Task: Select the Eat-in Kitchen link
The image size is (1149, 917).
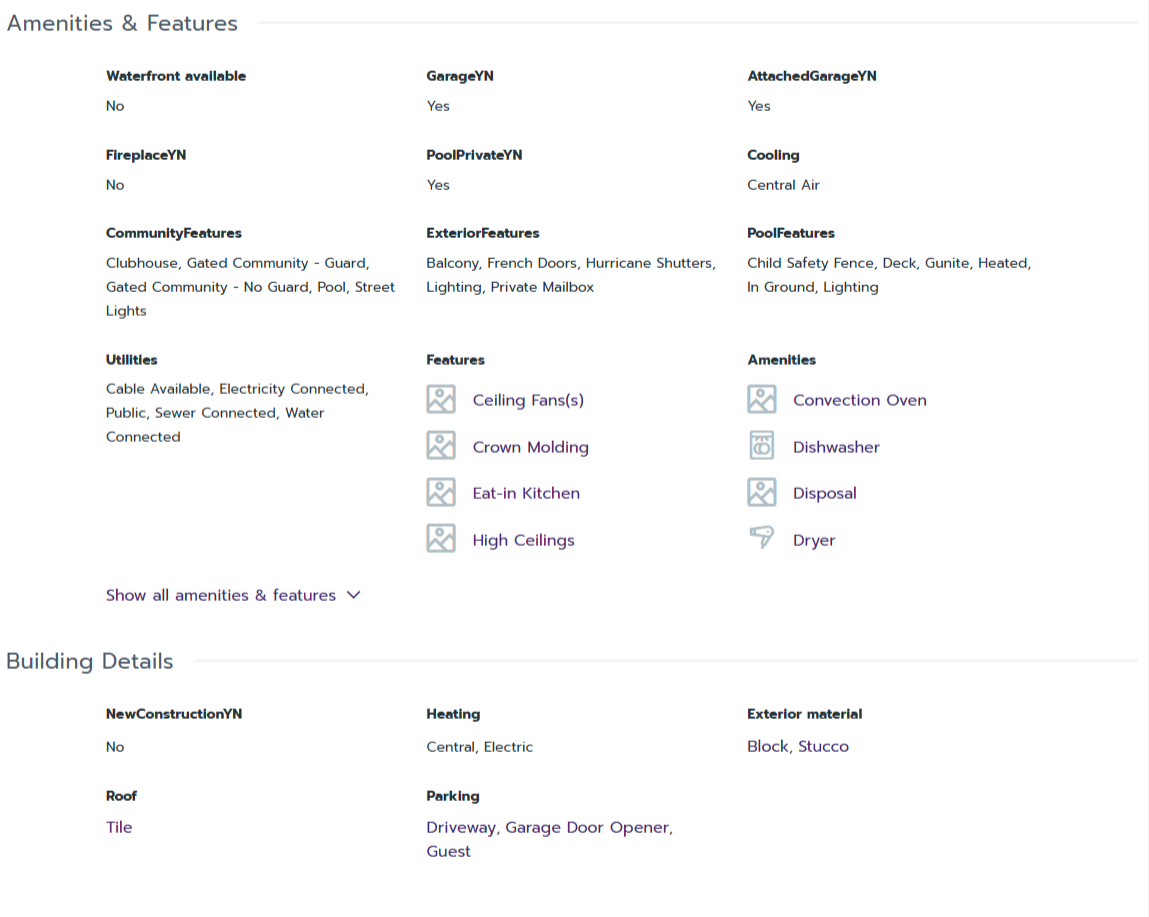Action: tap(526, 493)
